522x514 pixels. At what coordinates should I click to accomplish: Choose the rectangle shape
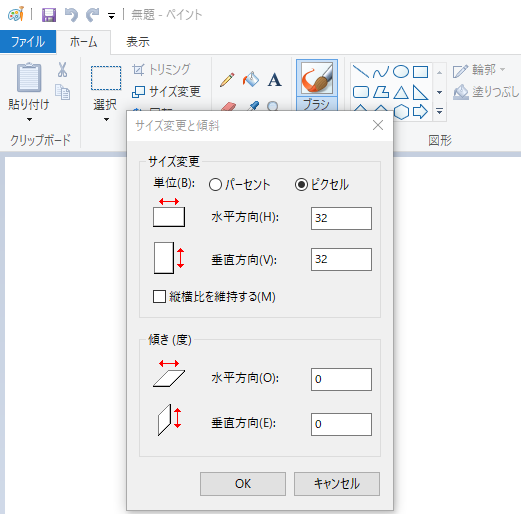point(420,72)
